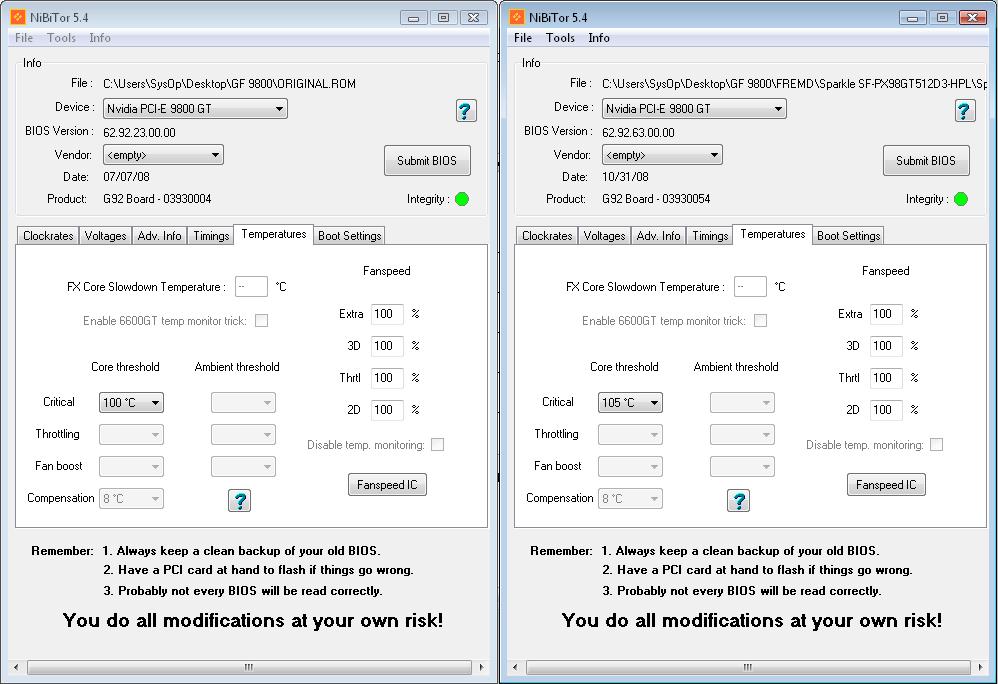Click Submit BIOS button in right window
Image resolution: width=998 pixels, height=684 pixels.
926,161
